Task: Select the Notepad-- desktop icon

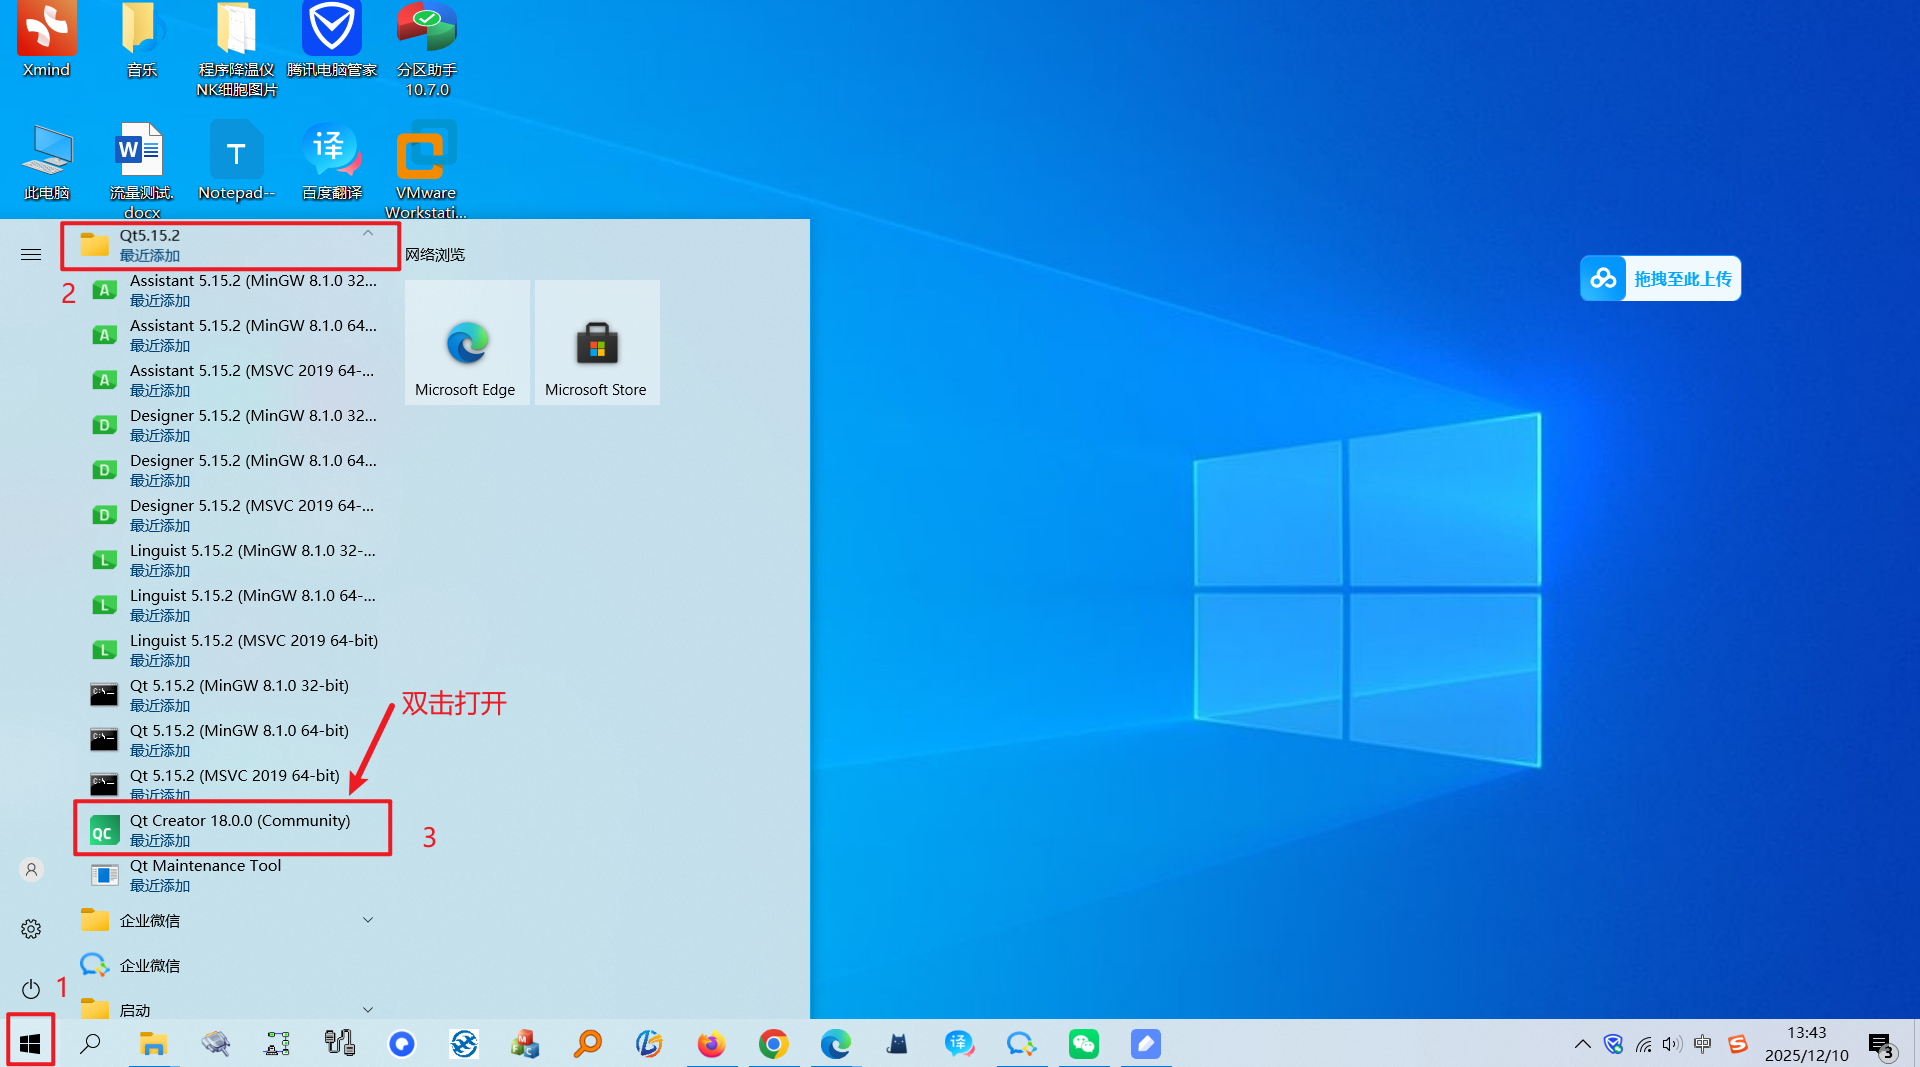Action: [236, 162]
